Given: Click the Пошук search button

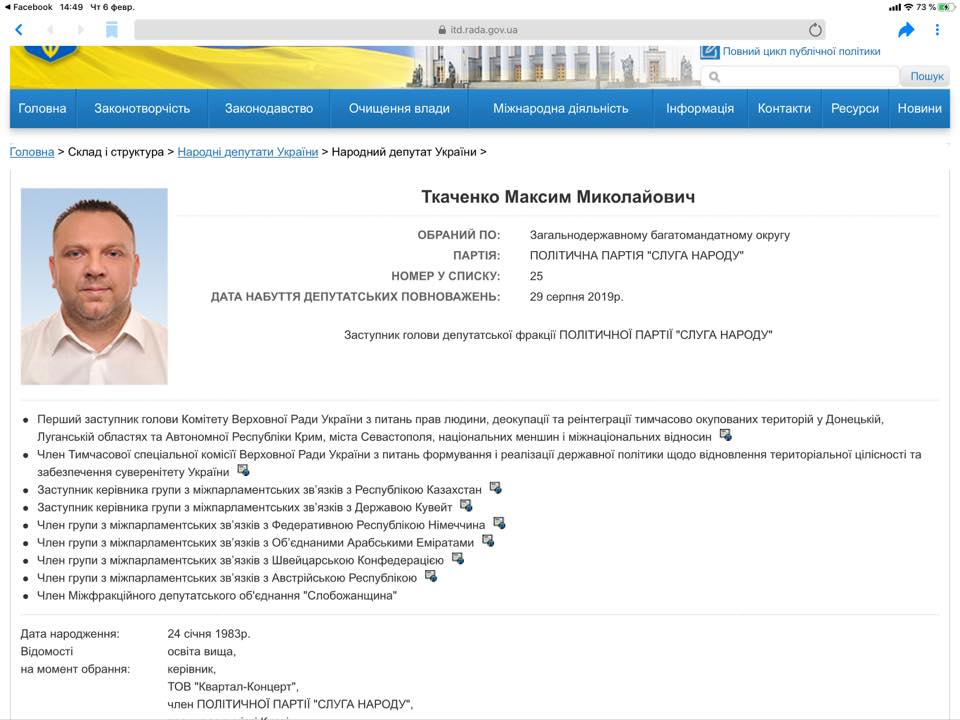Looking at the screenshot, I should point(926,77).
